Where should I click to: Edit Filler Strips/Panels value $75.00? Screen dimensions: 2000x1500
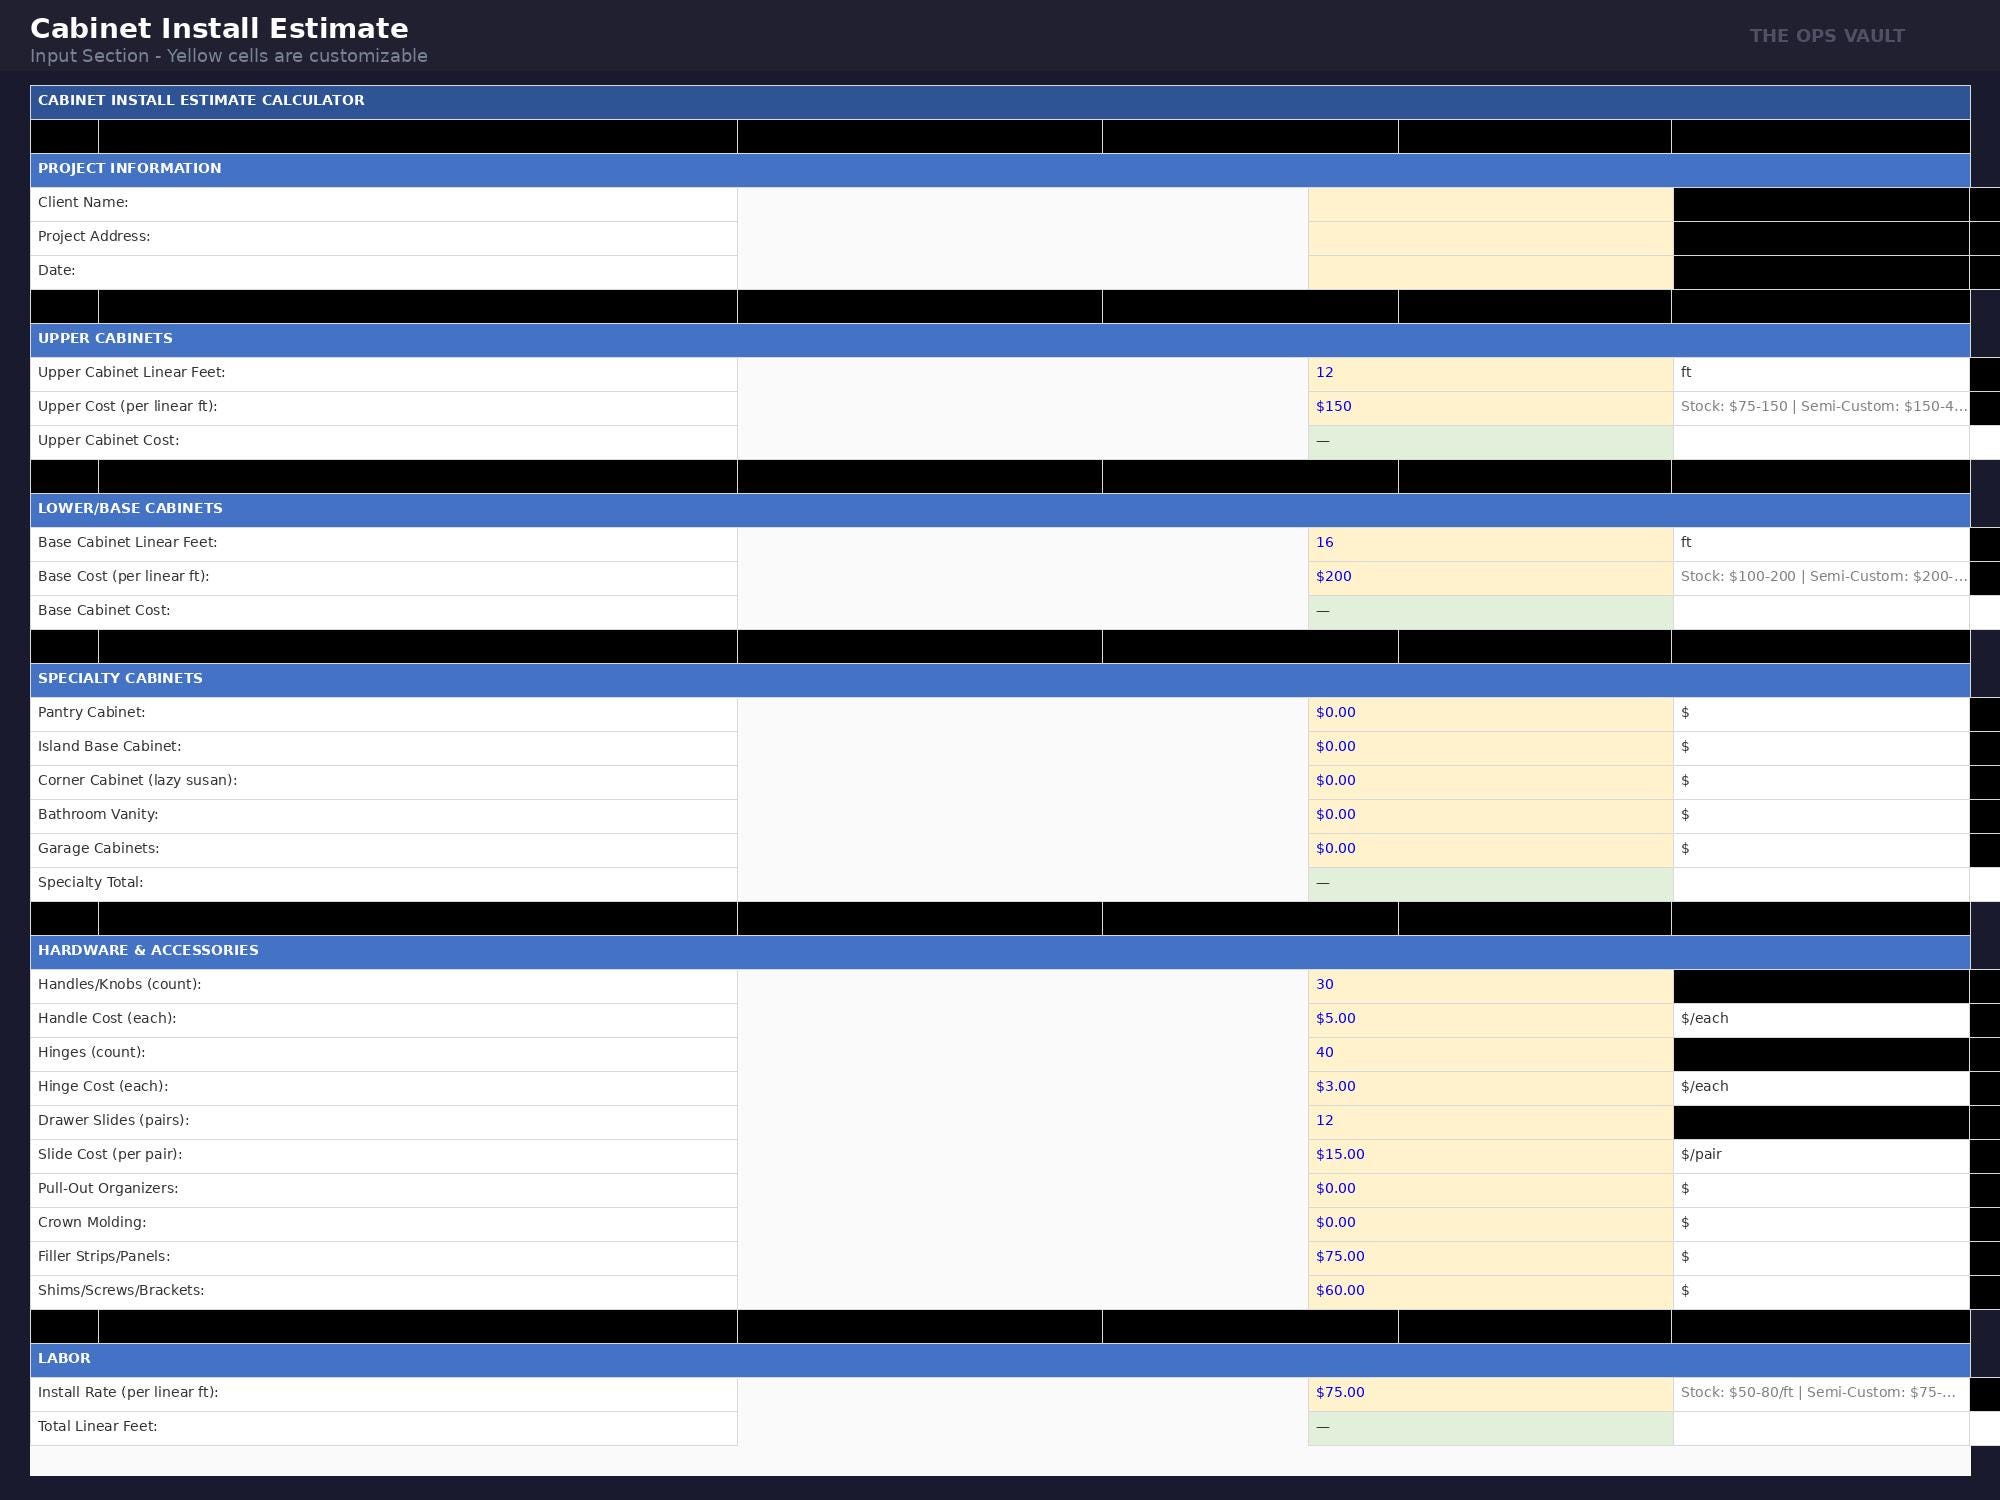1490,1259
